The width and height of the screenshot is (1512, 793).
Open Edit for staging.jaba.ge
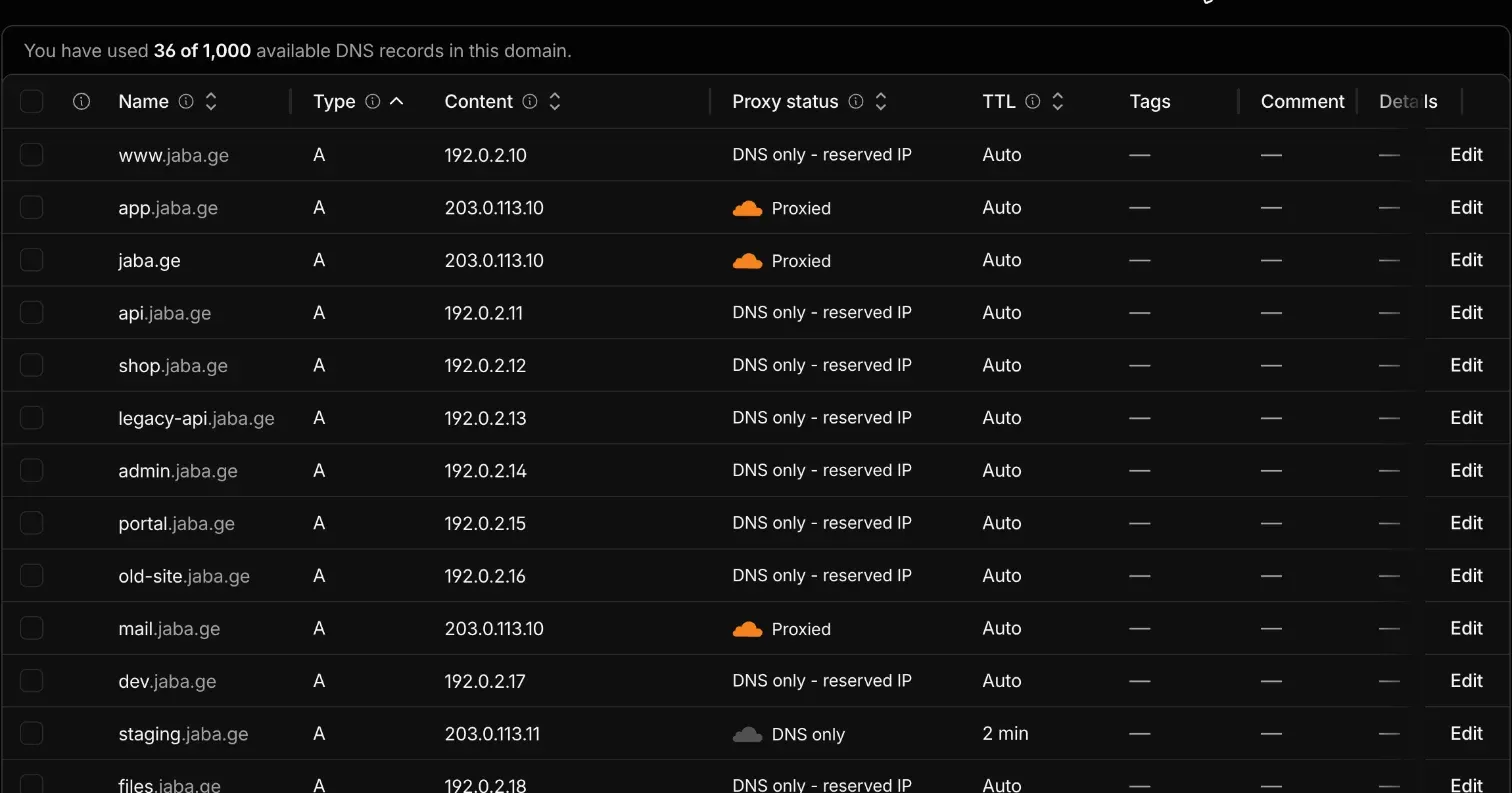click(x=1467, y=734)
